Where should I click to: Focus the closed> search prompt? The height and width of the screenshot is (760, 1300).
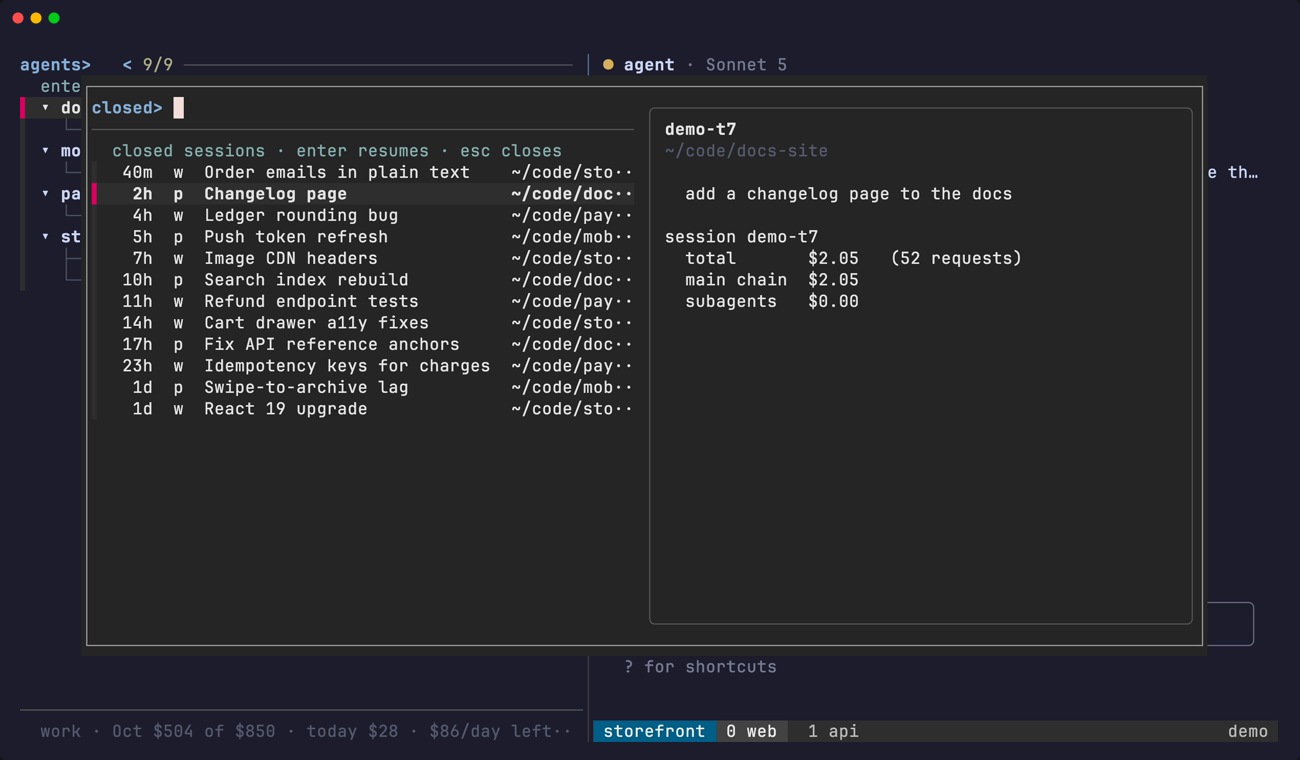pyautogui.click(x=362, y=108)
